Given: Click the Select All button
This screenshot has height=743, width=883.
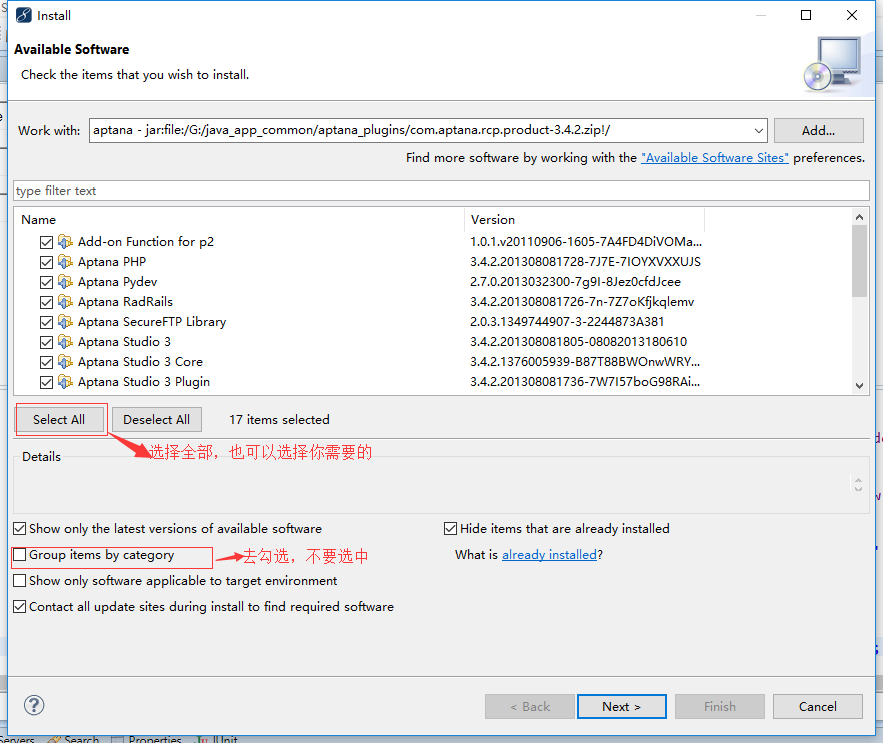Looking at the screenshot, I should [59, 420].
